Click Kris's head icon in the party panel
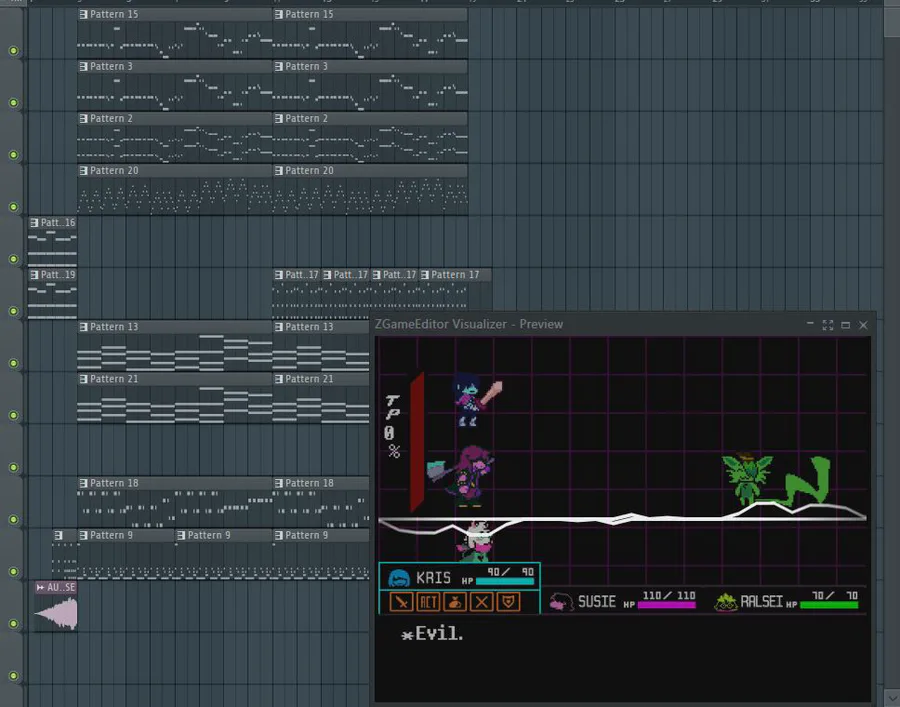Image resolution: width=900 pixels, height=707 pixels. (399, 577)
